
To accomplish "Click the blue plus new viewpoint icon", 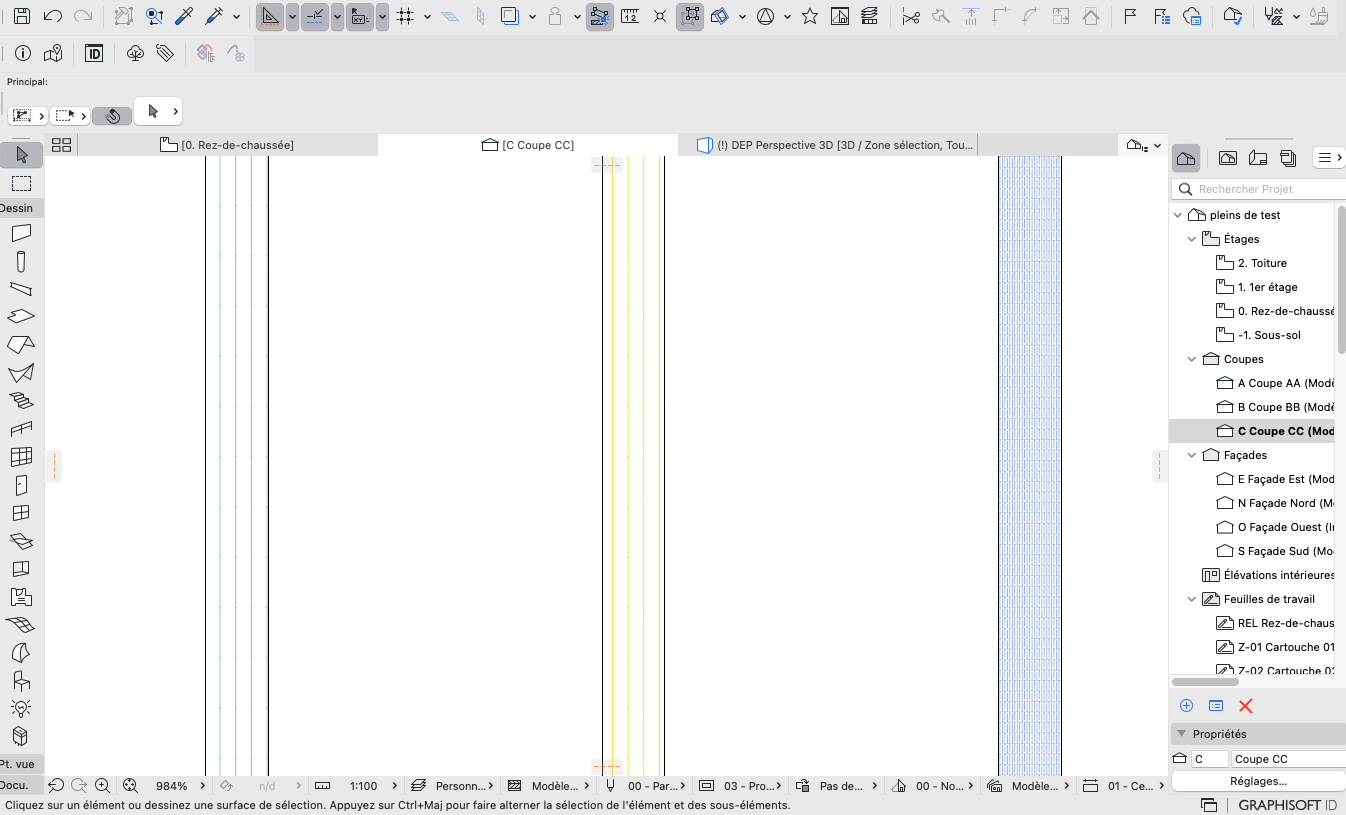I will pyautogui.click(x=1186, y=706).
